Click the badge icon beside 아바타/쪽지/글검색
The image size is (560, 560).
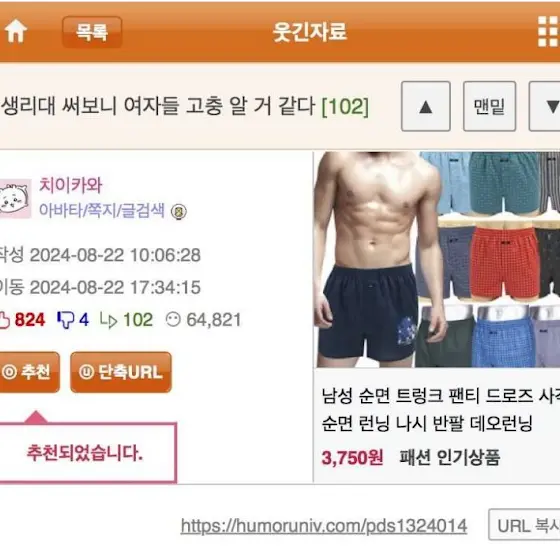(179, 211)
